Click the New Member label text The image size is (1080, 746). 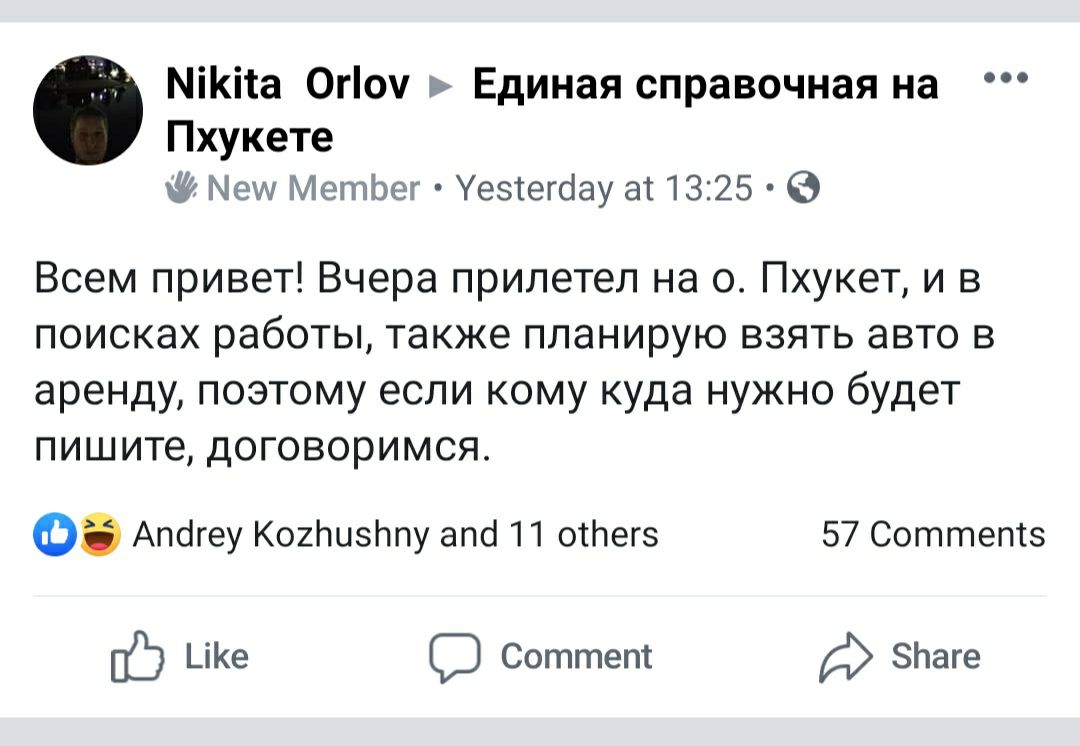[x=313, y=187]
